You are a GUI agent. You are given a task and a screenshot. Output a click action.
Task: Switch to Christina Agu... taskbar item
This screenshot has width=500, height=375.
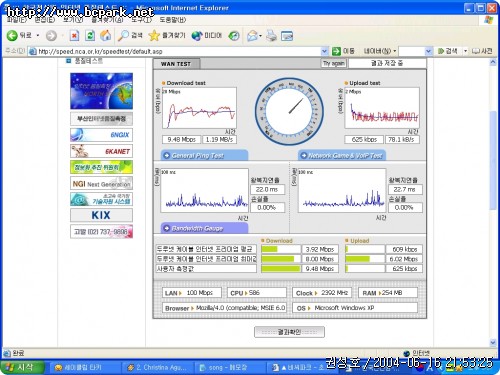click(157, 367)
